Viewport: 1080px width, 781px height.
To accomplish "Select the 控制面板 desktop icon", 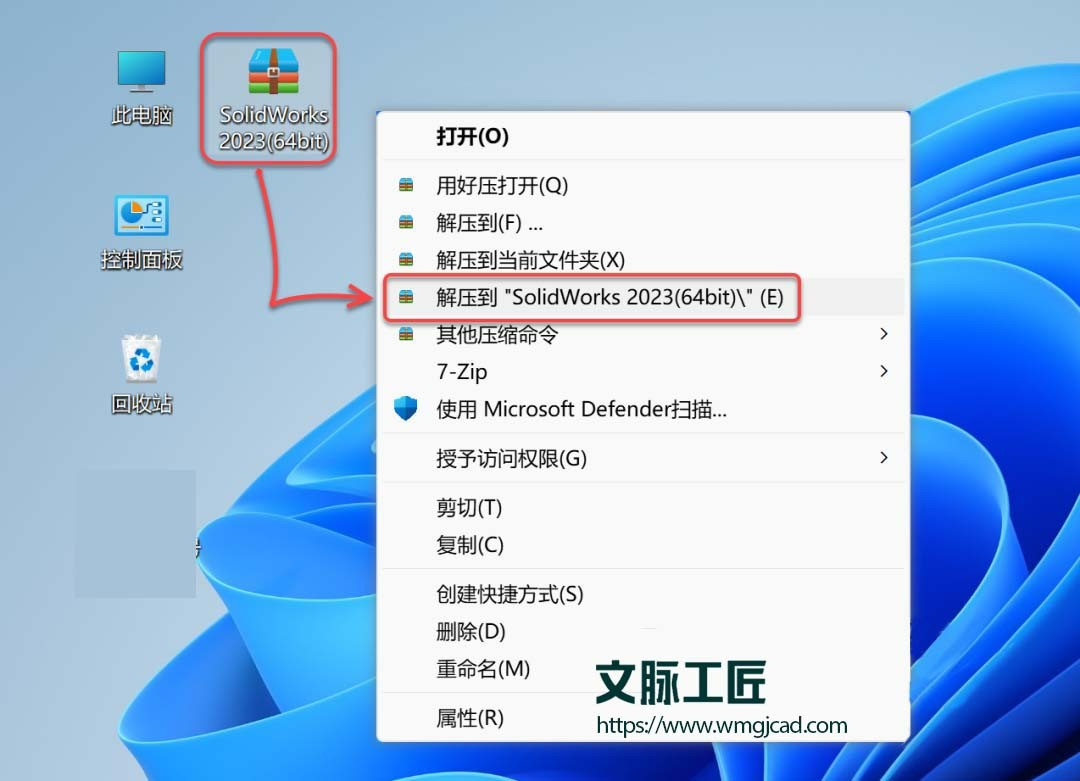I will [x=141, y=216].
